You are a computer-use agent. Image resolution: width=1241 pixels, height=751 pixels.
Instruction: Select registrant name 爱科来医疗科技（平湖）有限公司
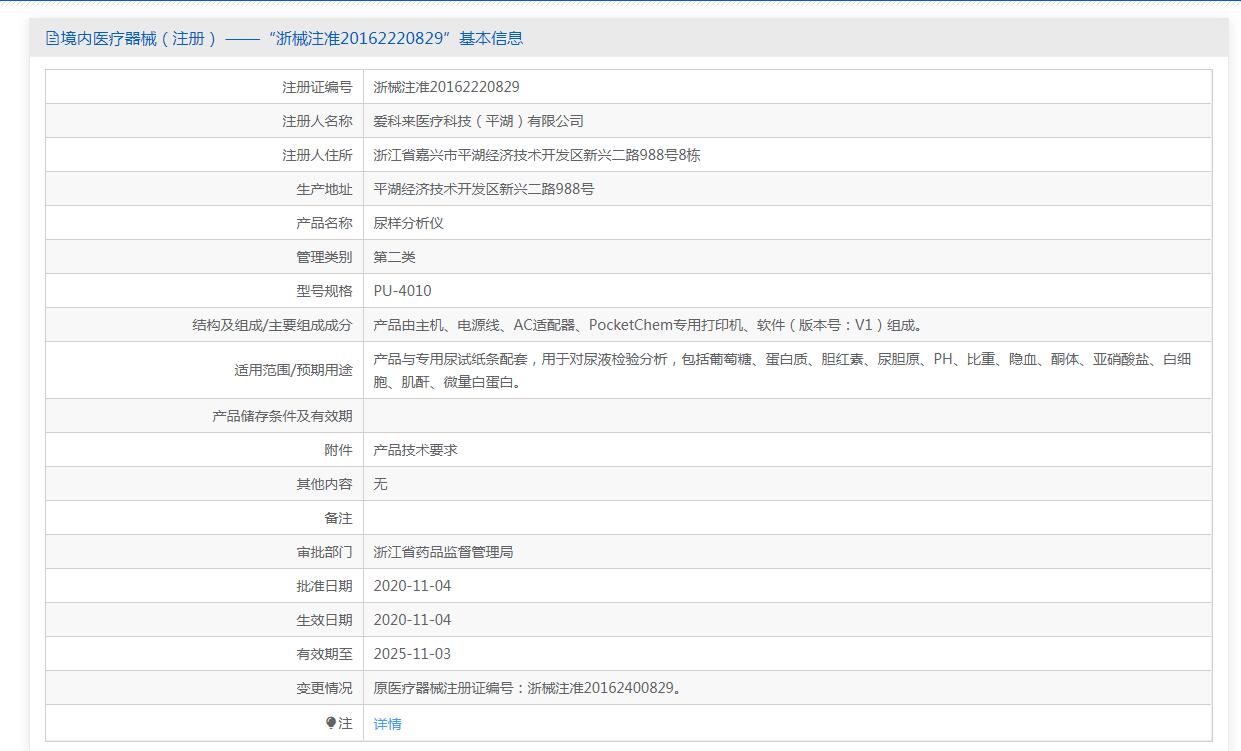click(x=478, y=121)
